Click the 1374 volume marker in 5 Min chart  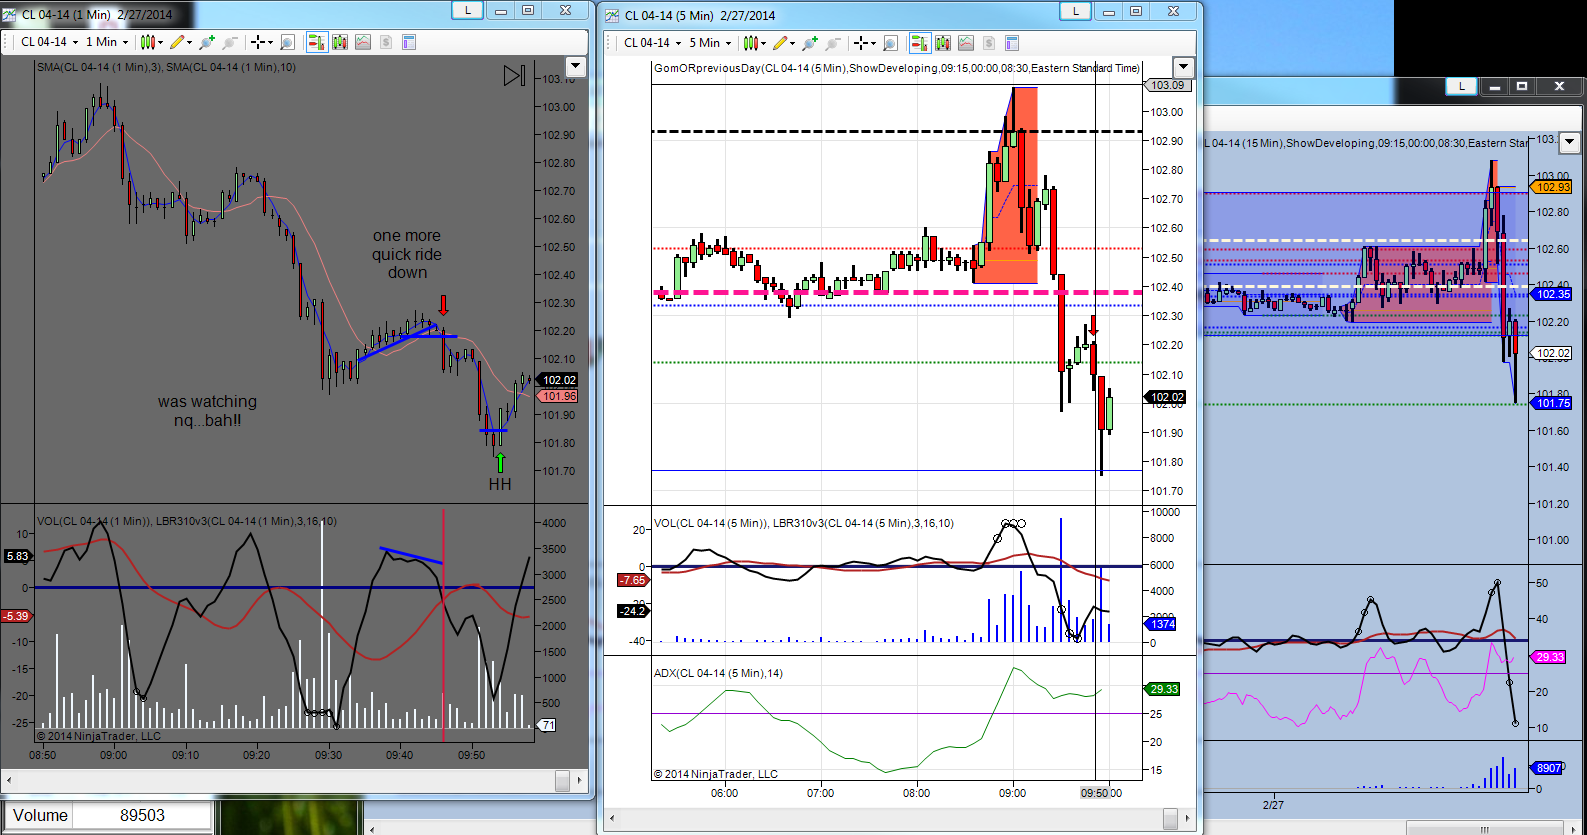[x=1161, y=624]
